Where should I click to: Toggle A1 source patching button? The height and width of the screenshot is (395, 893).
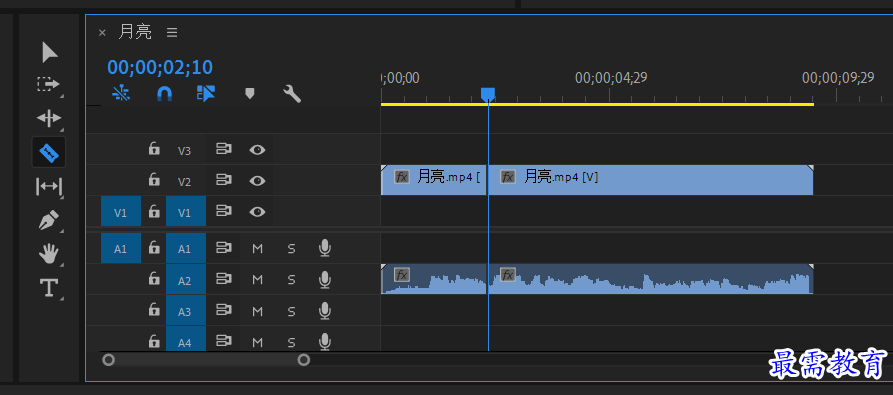coord(121,248)
